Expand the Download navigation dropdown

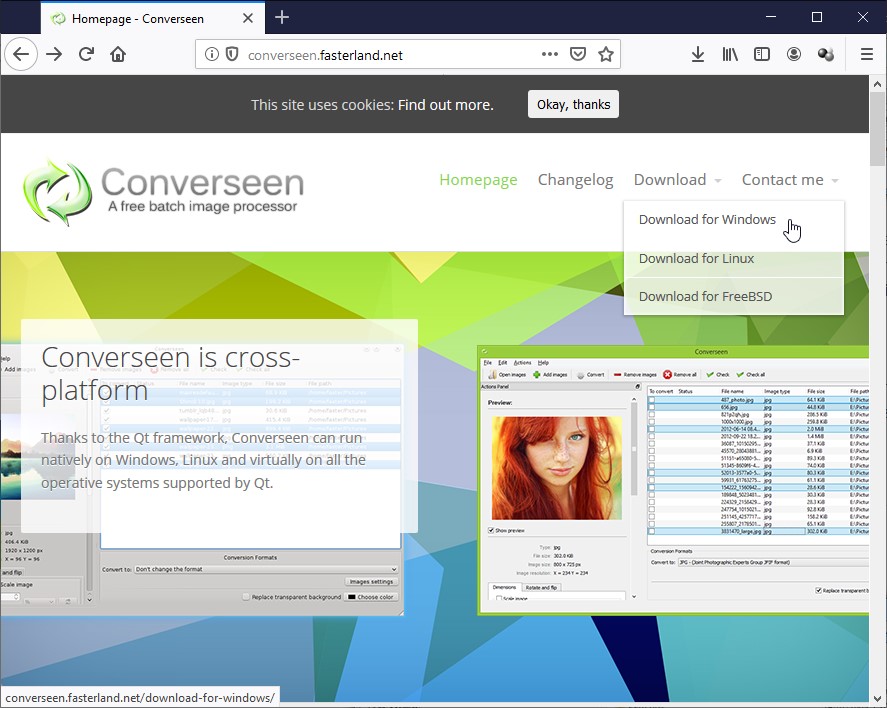(x=677, y=180)
